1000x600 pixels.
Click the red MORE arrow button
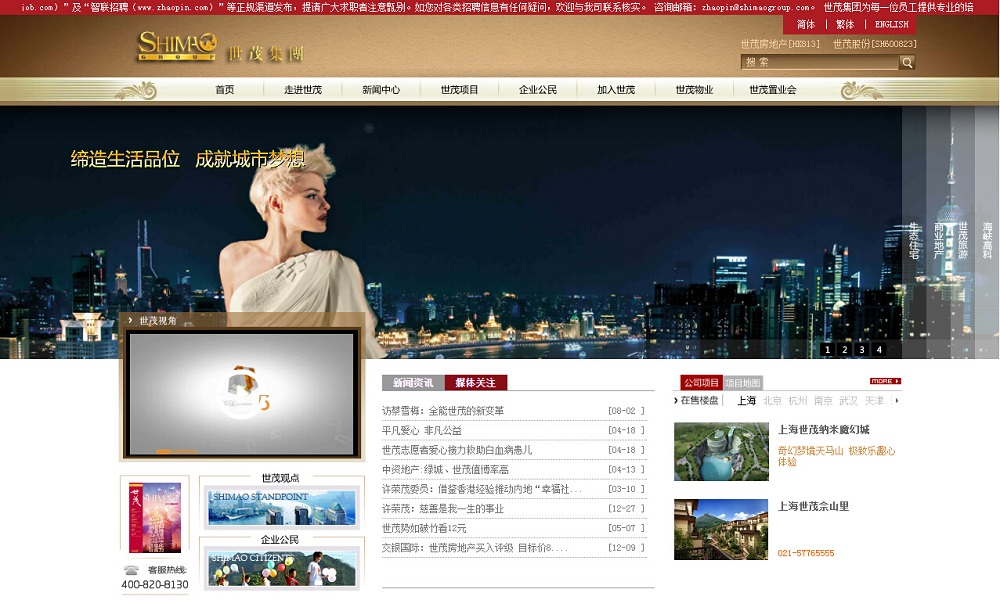click(x=885, y=381)
